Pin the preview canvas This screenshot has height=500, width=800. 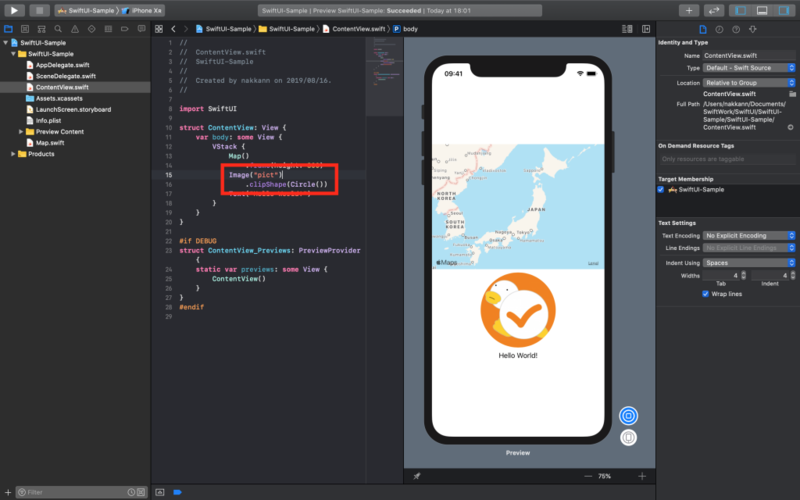[417, 476]
